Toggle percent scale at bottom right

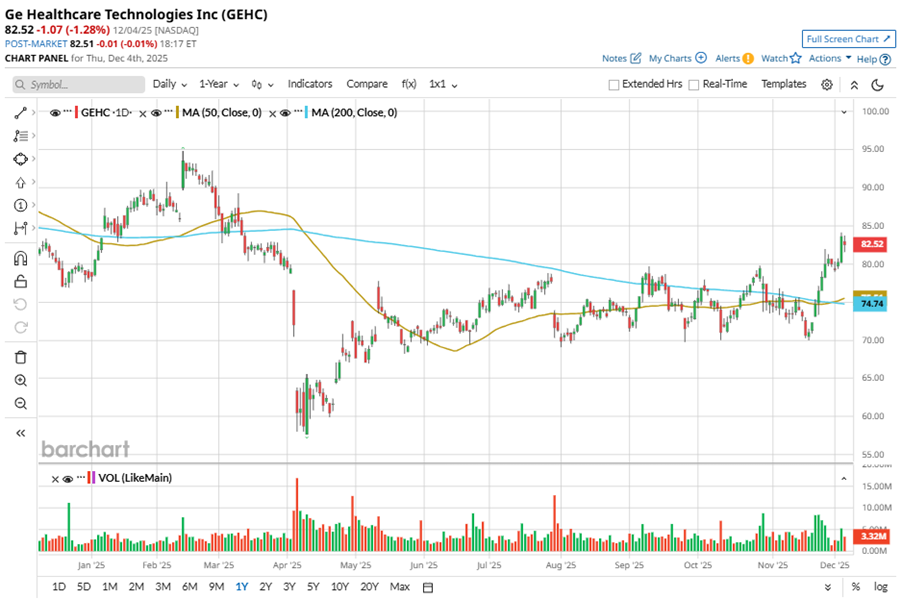[x=856, y=587]
